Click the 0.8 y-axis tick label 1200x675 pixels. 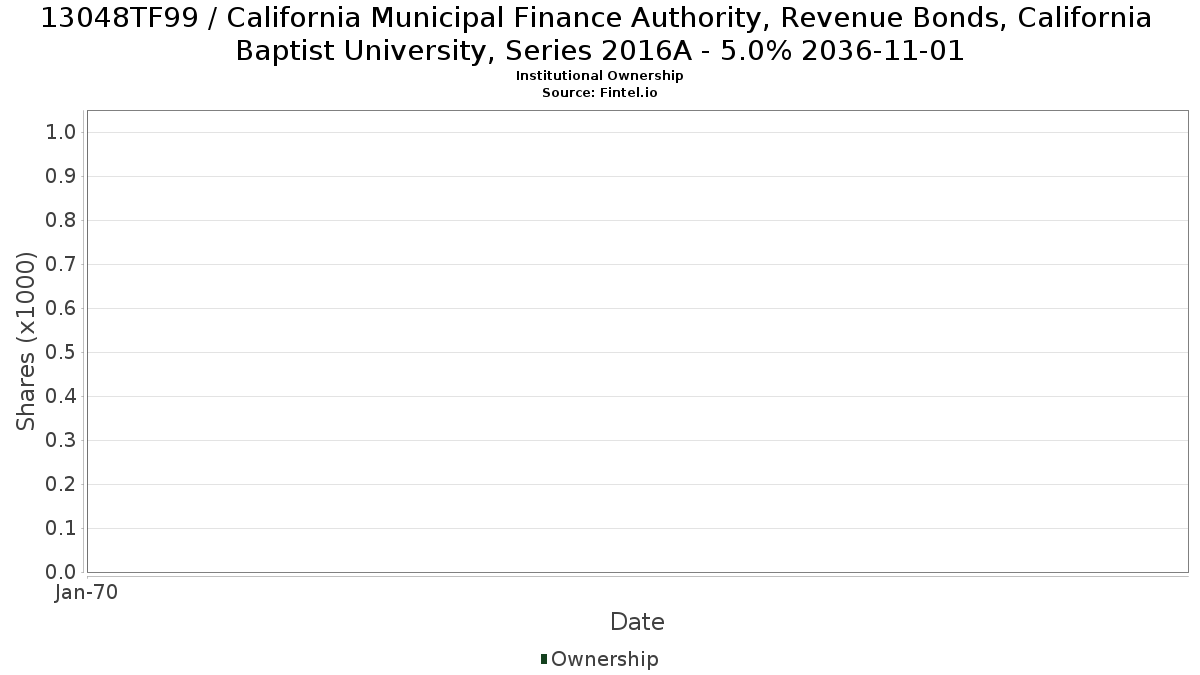pos(62,221)
